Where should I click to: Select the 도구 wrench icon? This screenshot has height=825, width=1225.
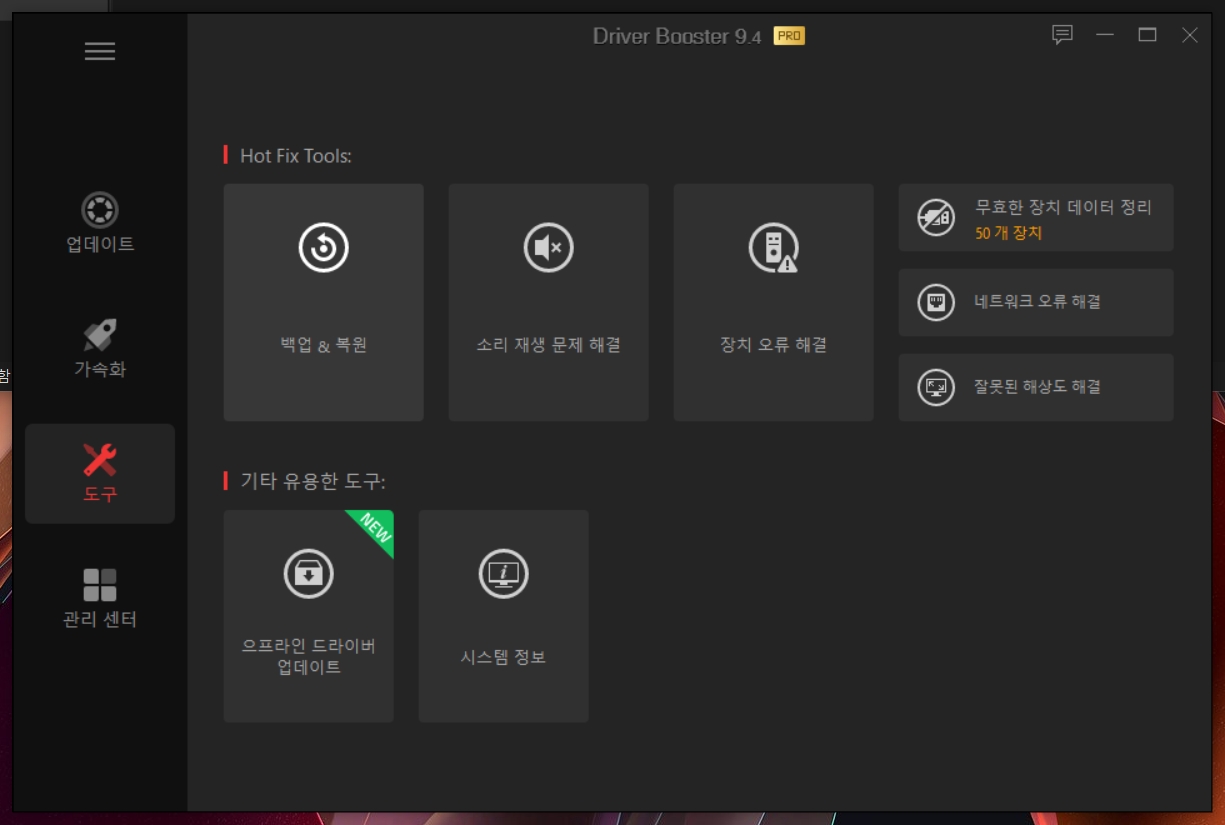point(100,460)
